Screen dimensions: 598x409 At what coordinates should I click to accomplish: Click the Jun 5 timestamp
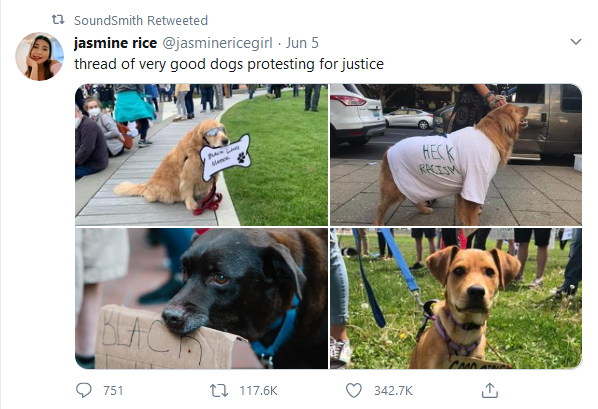[x=302, y=43]
